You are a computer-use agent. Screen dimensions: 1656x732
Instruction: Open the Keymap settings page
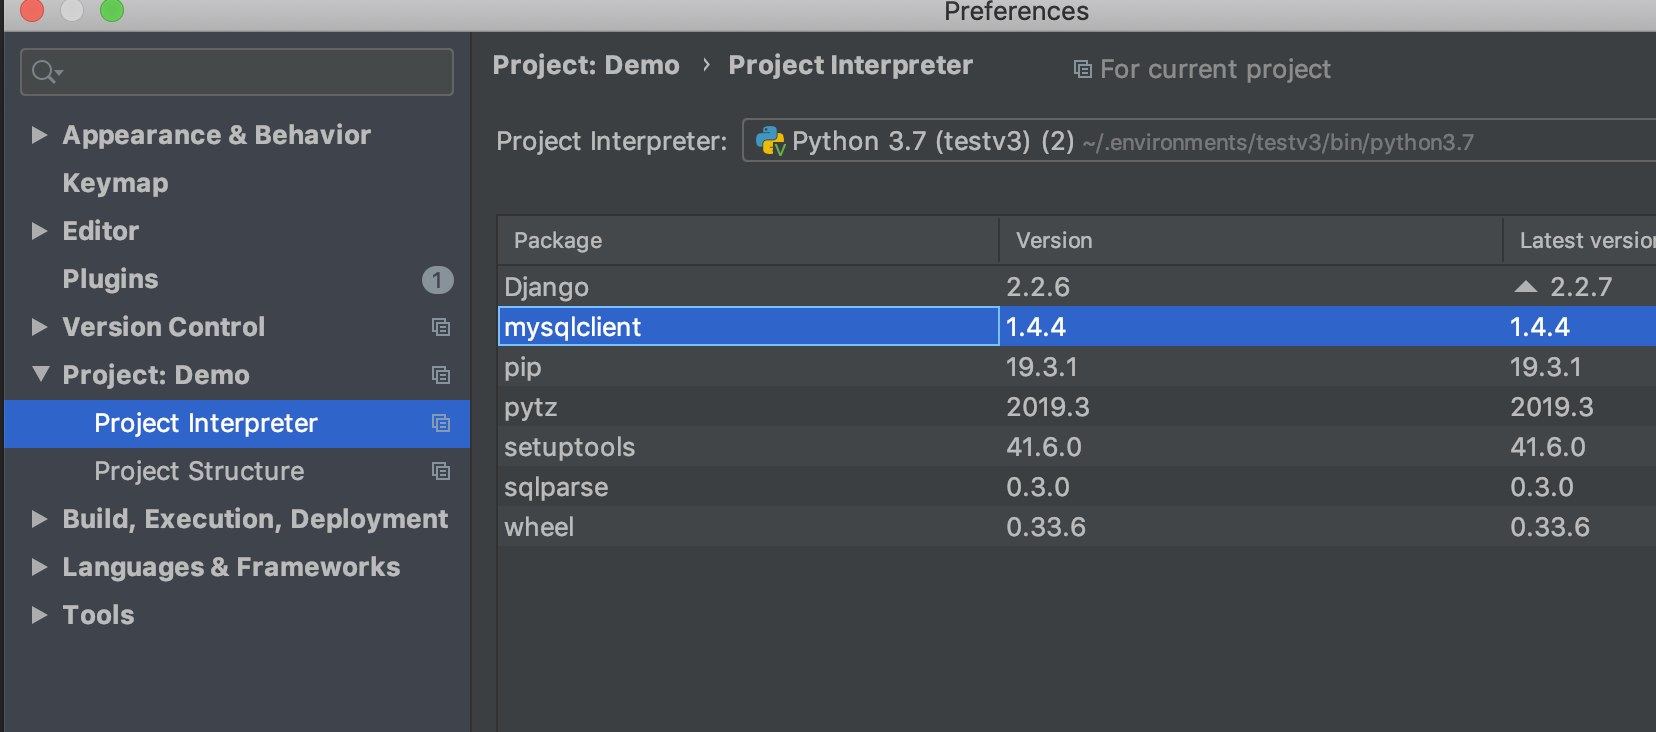[x=115, y=183]
